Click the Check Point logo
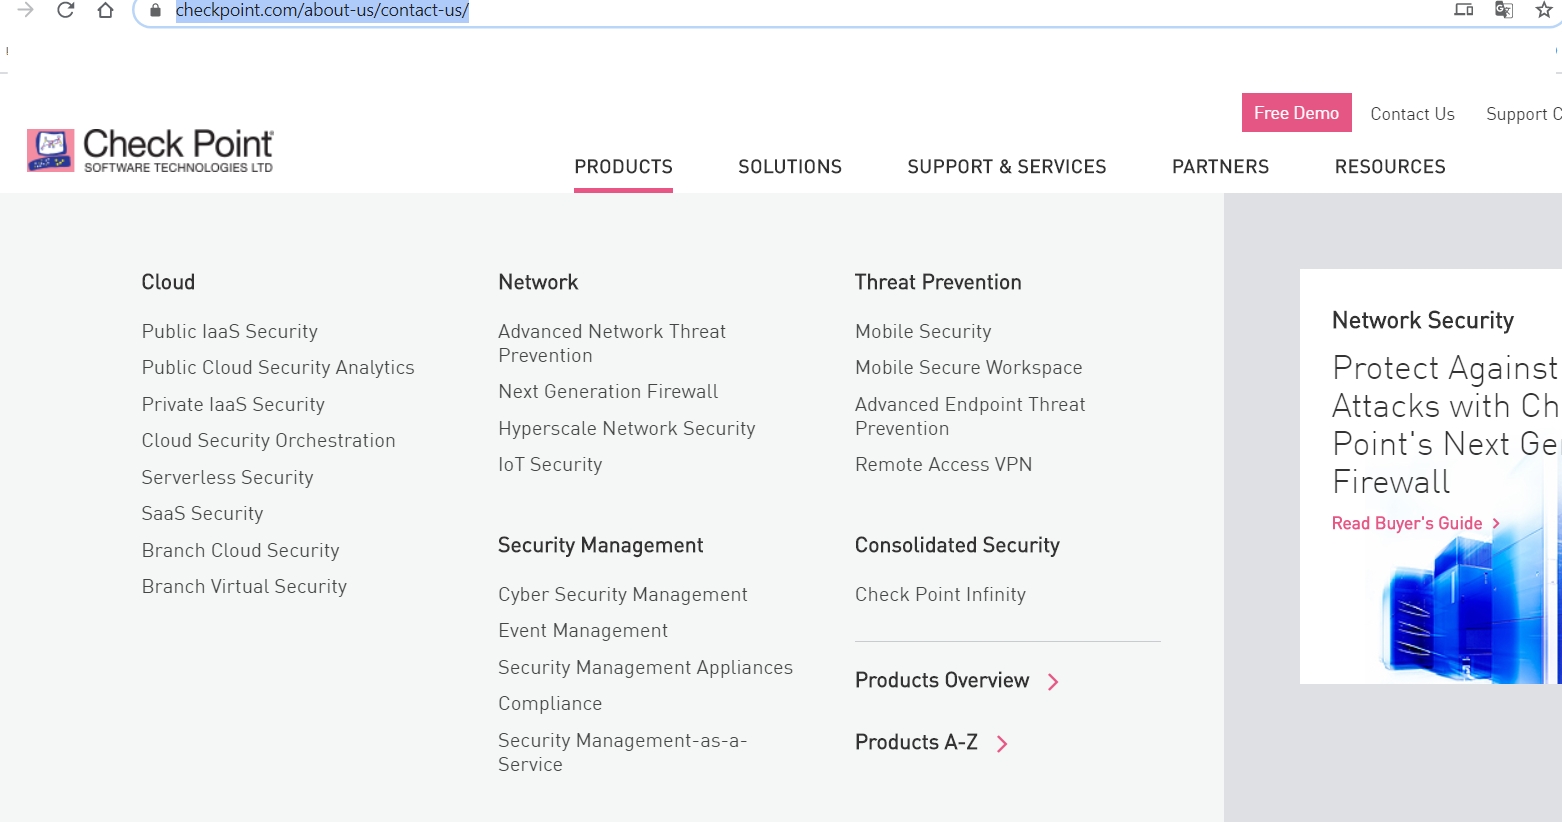The height and width of the screenshot is (822, 1562). point(150,151)
